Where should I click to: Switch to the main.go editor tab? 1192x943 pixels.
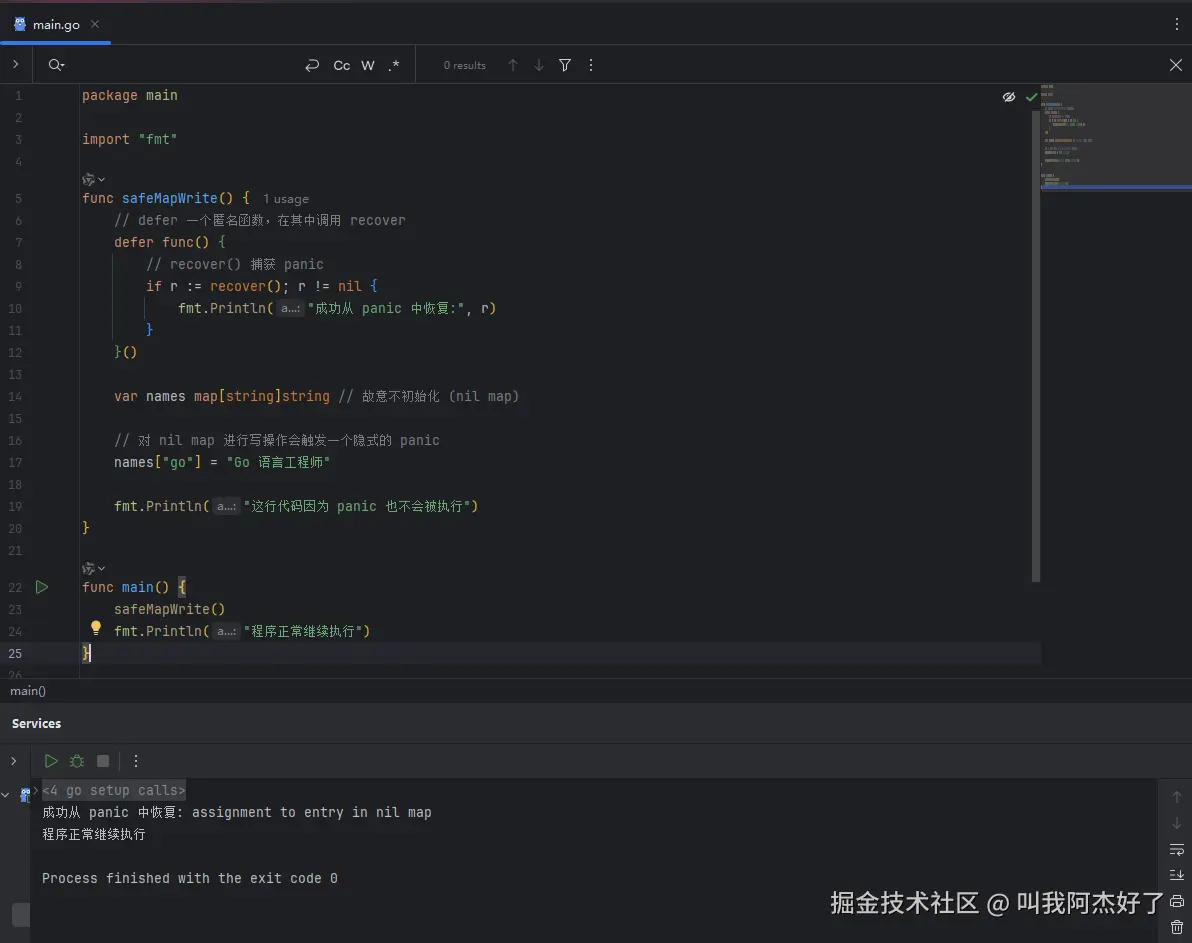55,24
